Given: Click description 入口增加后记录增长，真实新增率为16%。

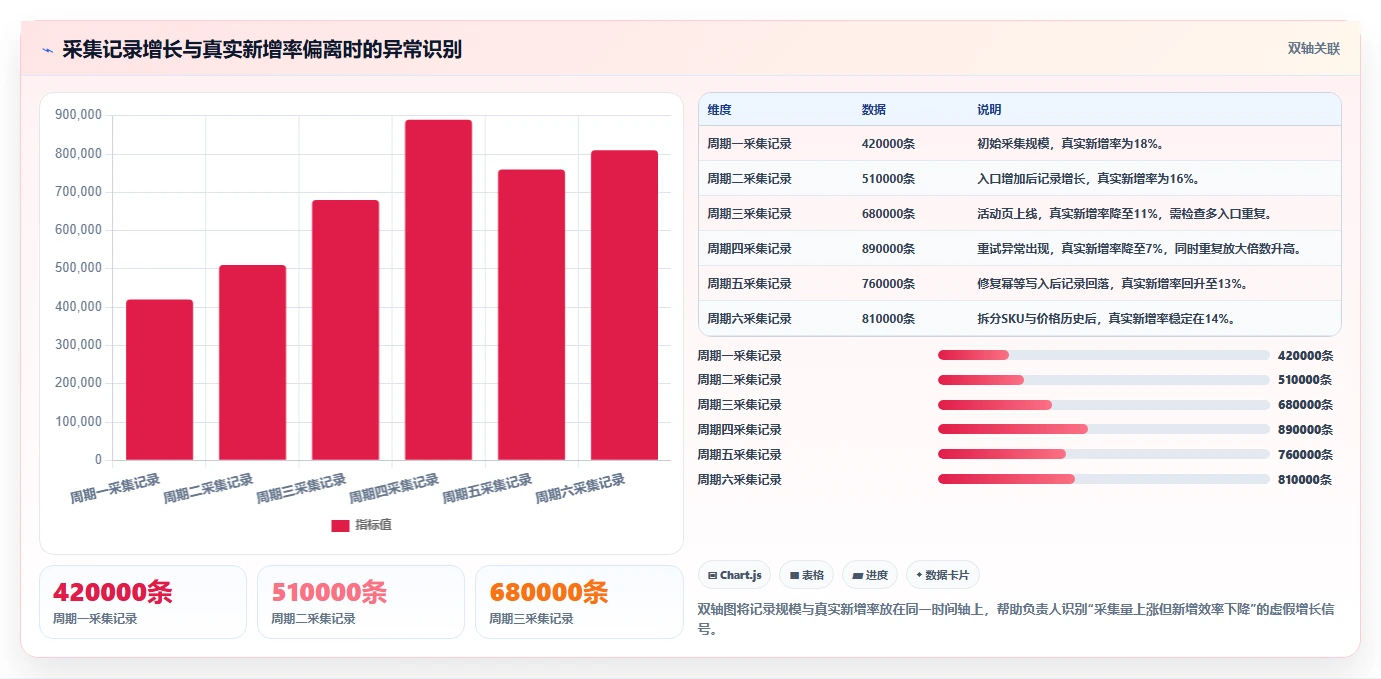Looking at the screenshot, I should pos(1088,179).
